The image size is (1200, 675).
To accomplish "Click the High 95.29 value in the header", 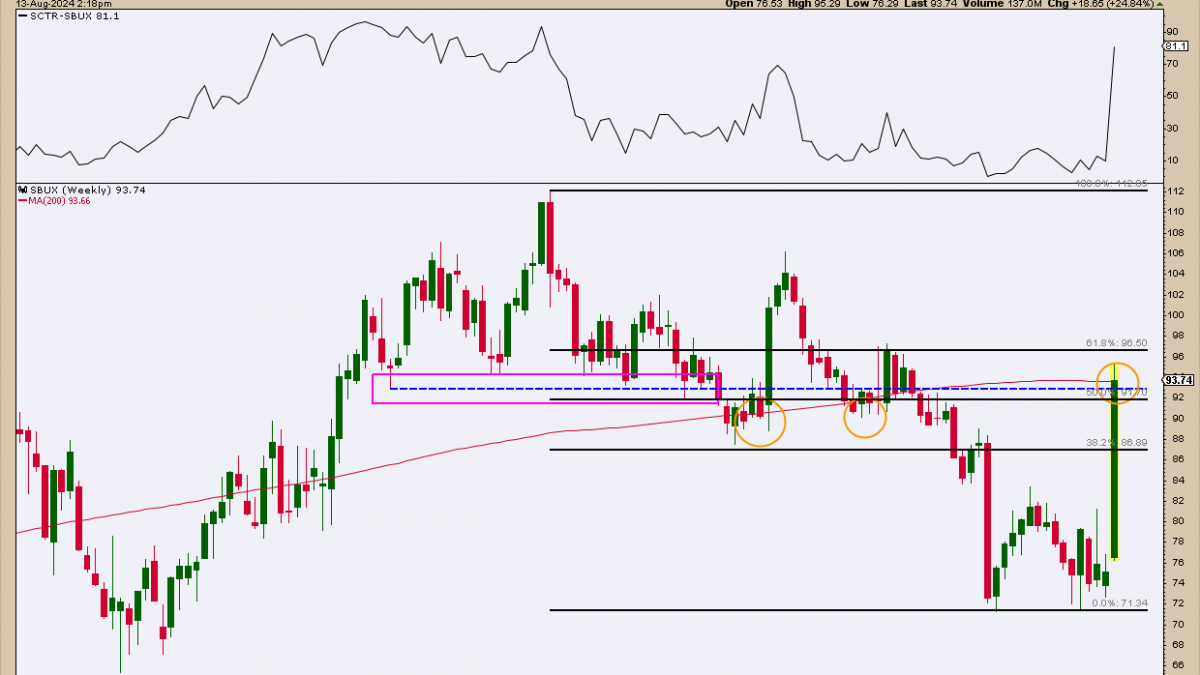I will (x=816, y=4).
